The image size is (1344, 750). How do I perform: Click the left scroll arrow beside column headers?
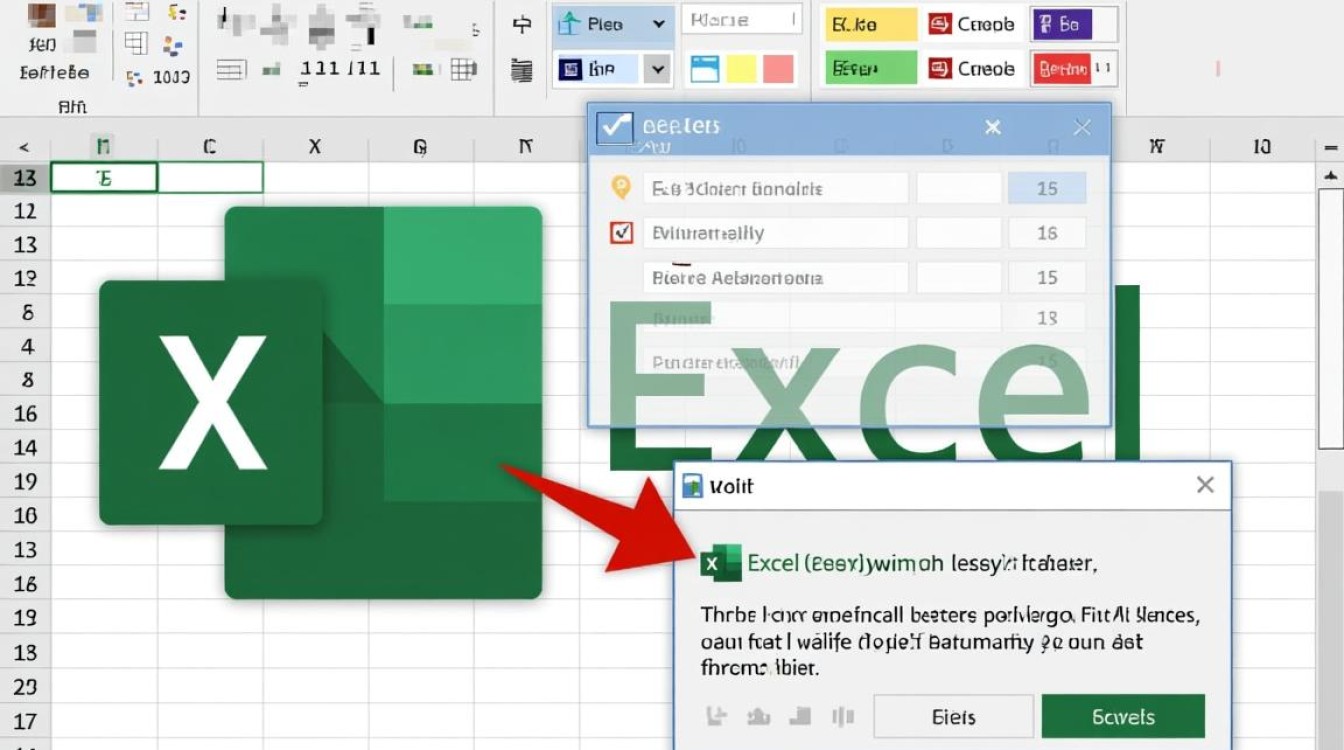coord(25,147)
